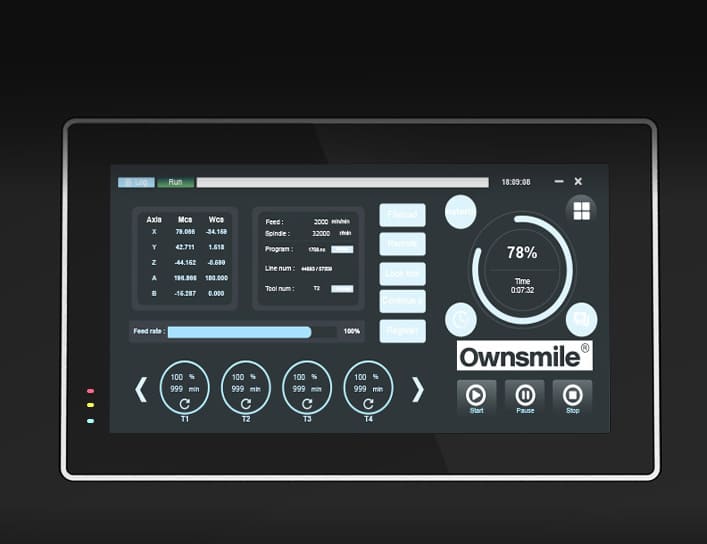Click the Z axis Mcs value -44.162
The image size is (707, 544).
click(185, 263)
